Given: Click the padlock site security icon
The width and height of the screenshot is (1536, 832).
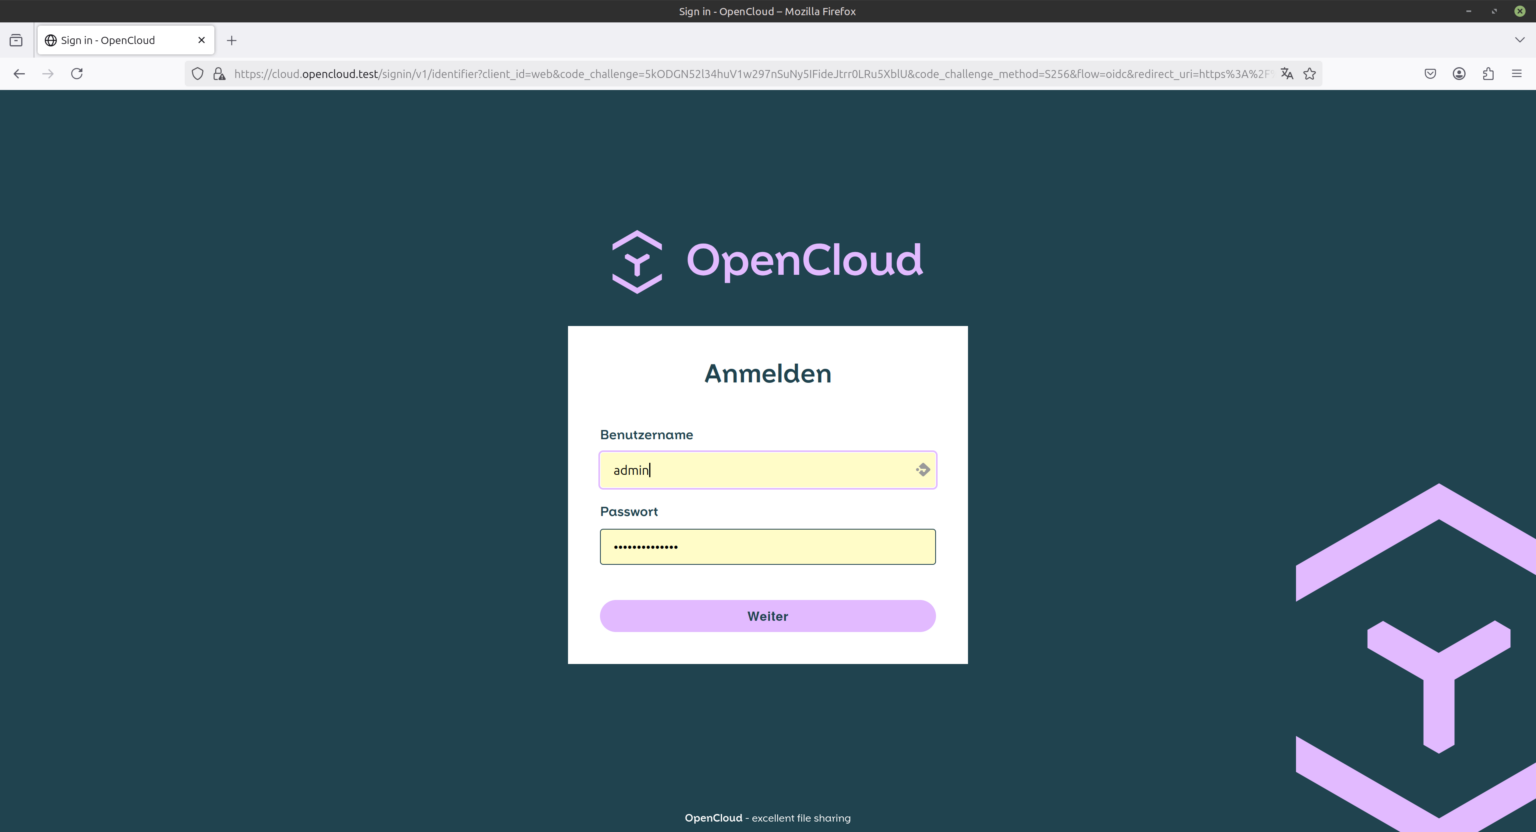Looking at the screenshot, I should pyautogui.click(x=219, y=73).
